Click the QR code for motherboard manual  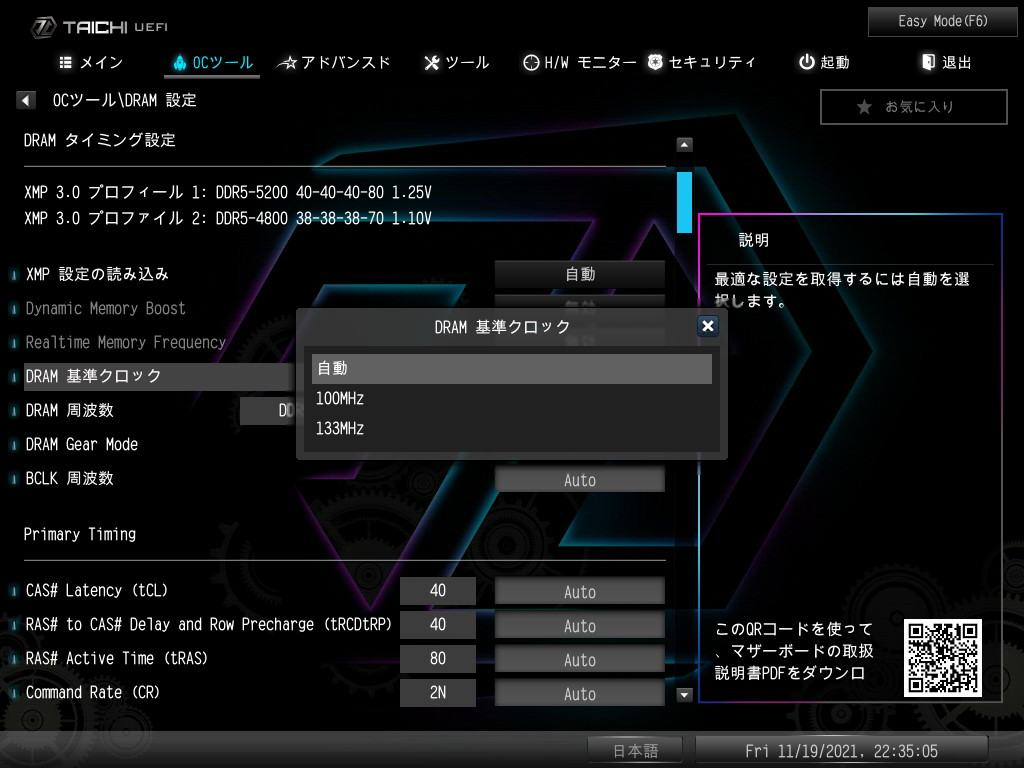coord(942,658)
